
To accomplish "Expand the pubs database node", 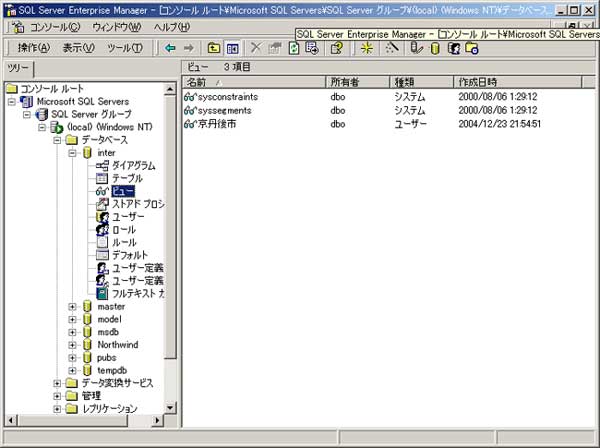I will pos(72,358).
